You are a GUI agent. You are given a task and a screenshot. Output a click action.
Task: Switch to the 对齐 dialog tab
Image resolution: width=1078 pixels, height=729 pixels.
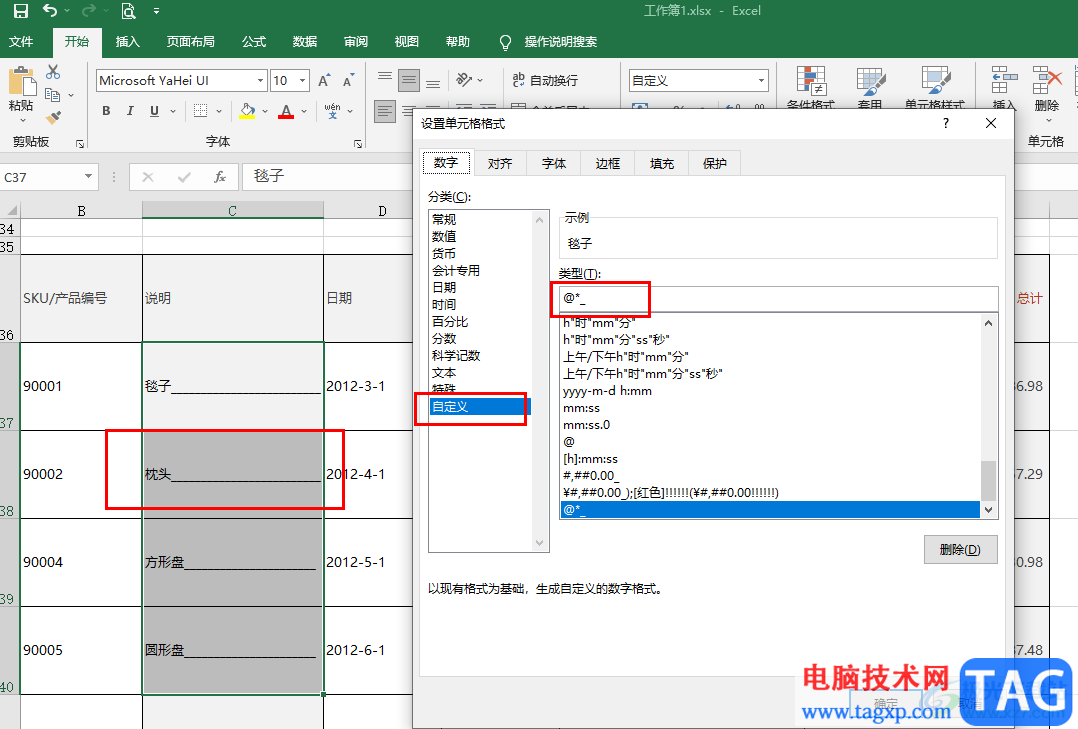point(500,164)
